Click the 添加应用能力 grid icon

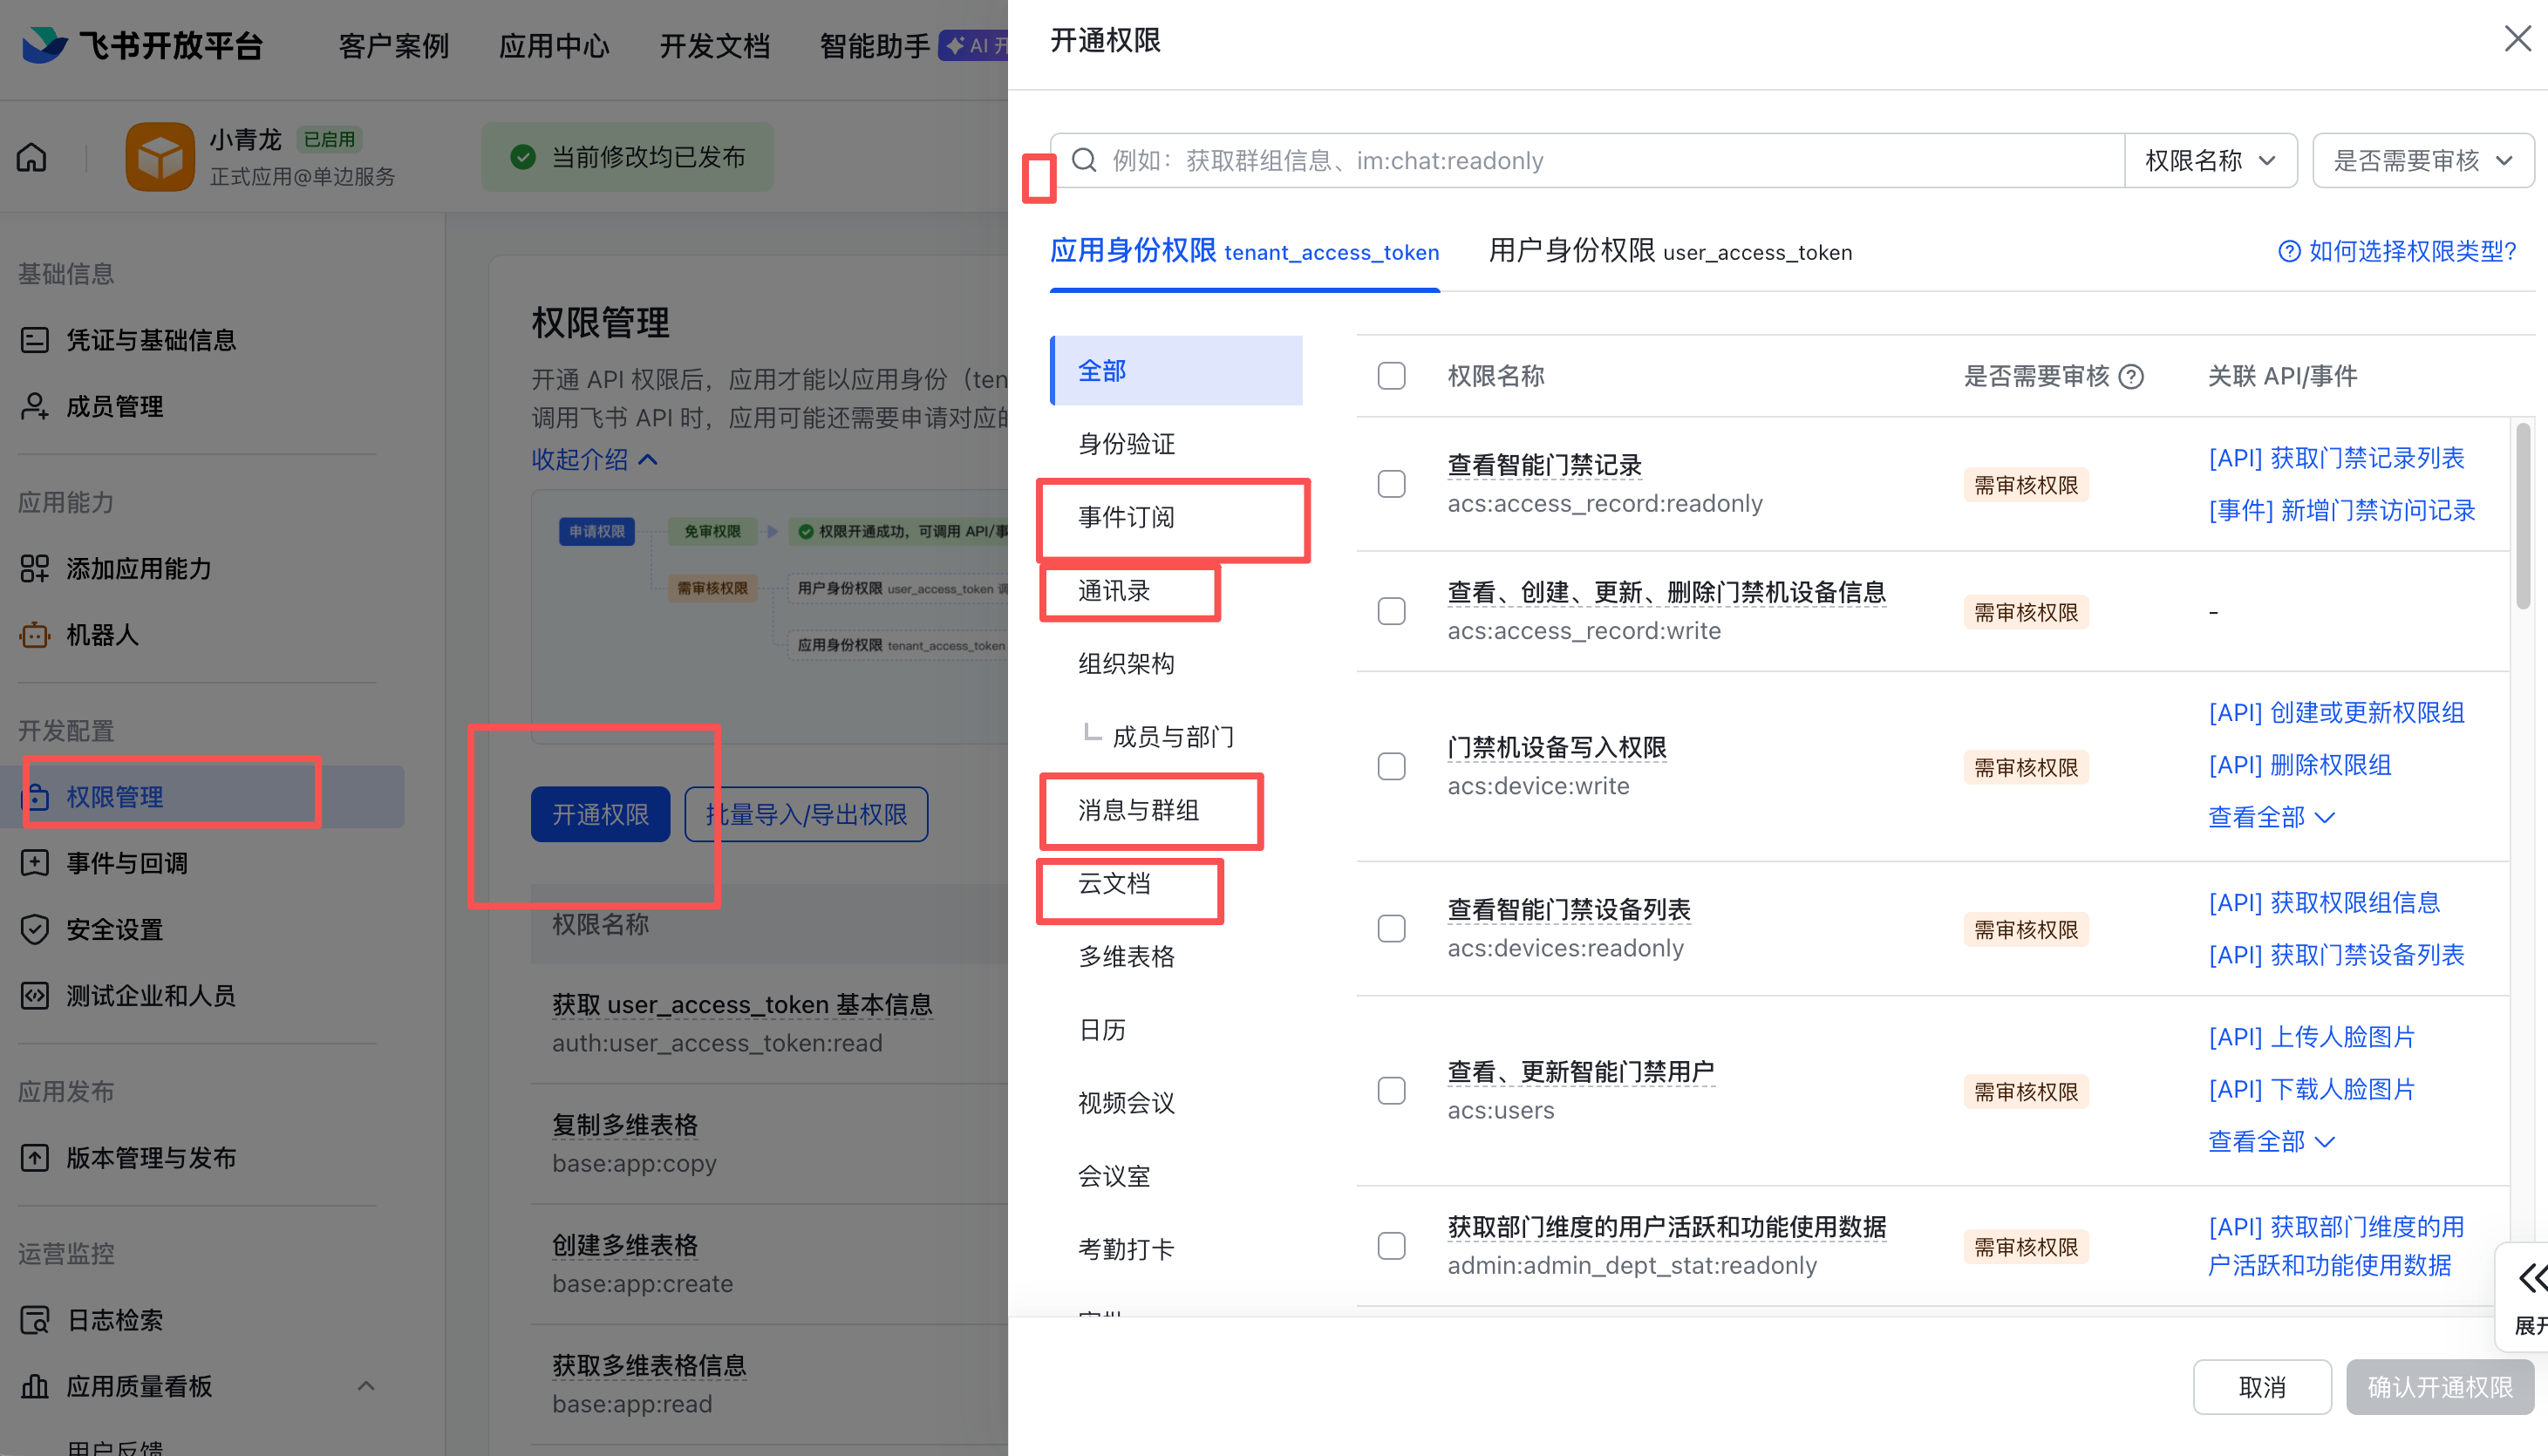pos(34,568)
